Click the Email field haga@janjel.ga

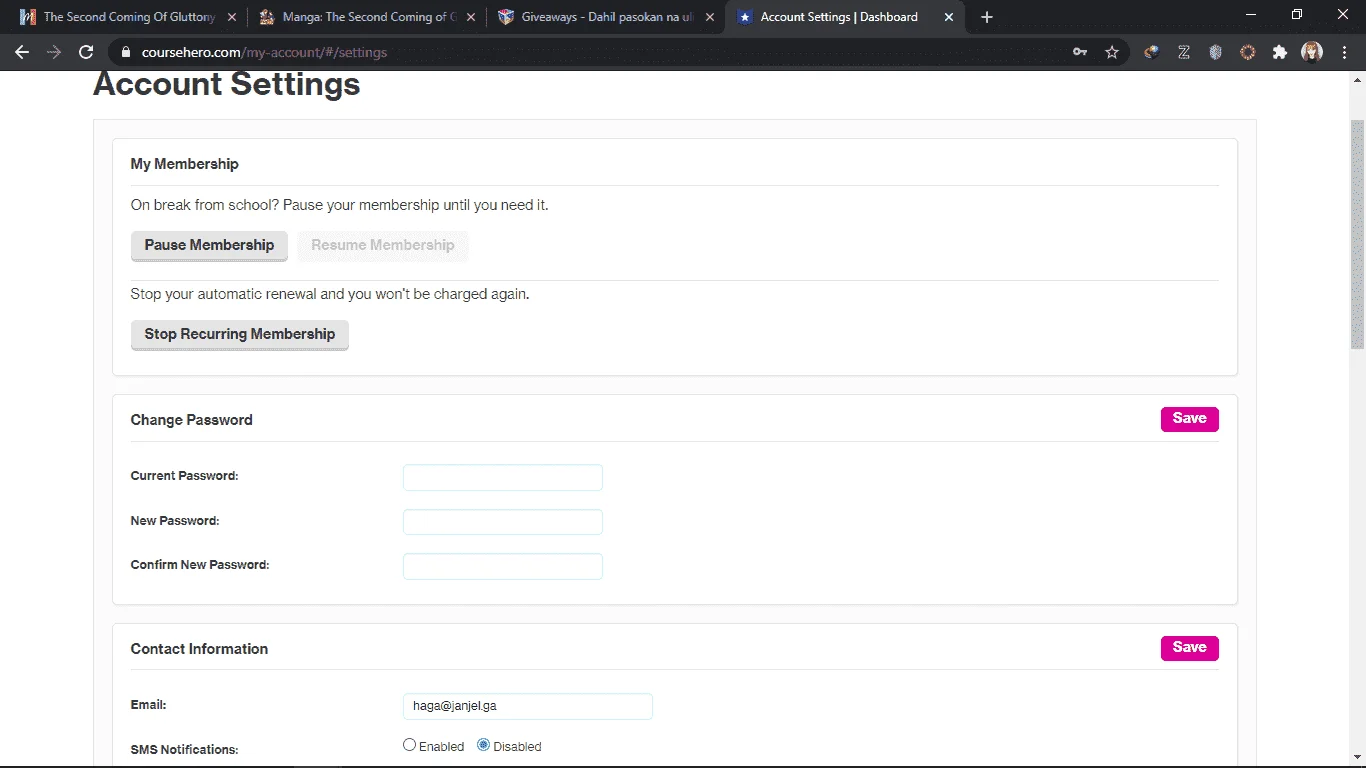(528, 706)
